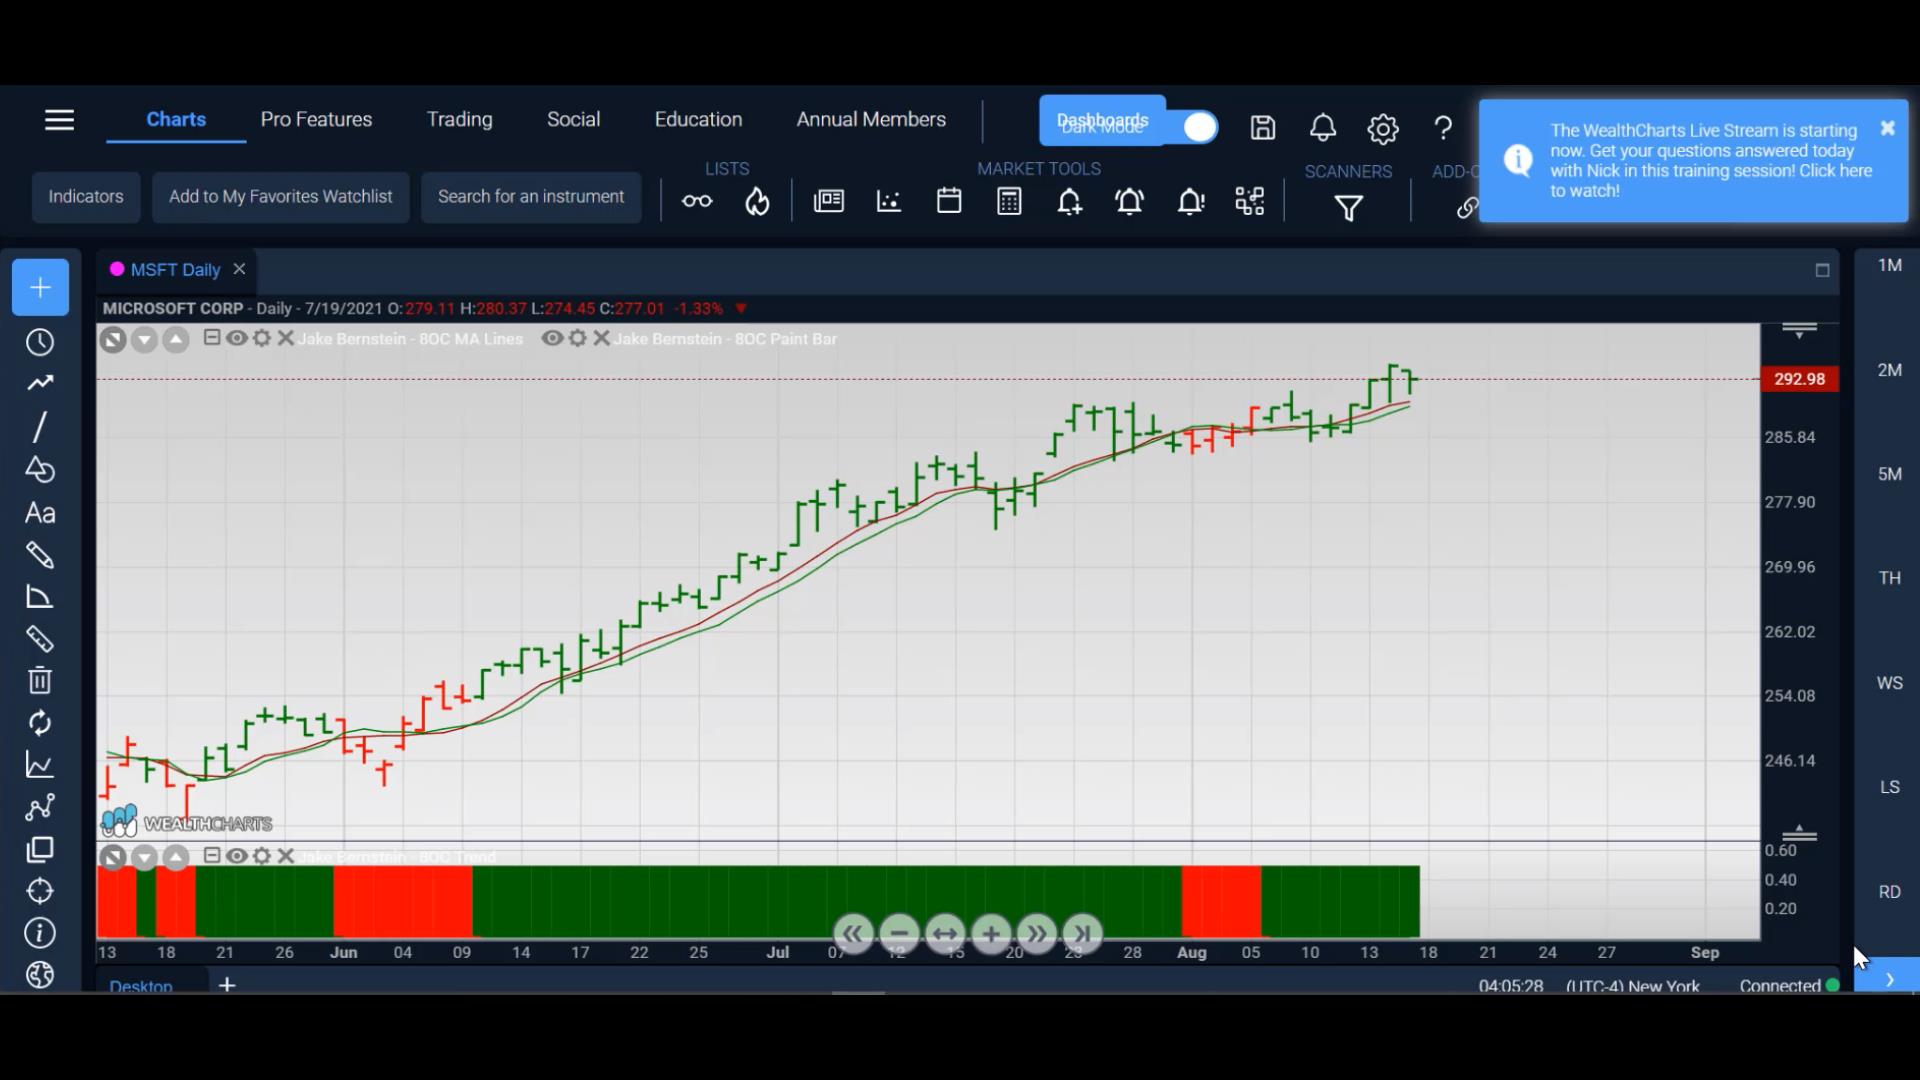Open notifications bell in top bar
This screenshot has height=1080, width=1920.
pyautogui.click(x=1322, y=127)
